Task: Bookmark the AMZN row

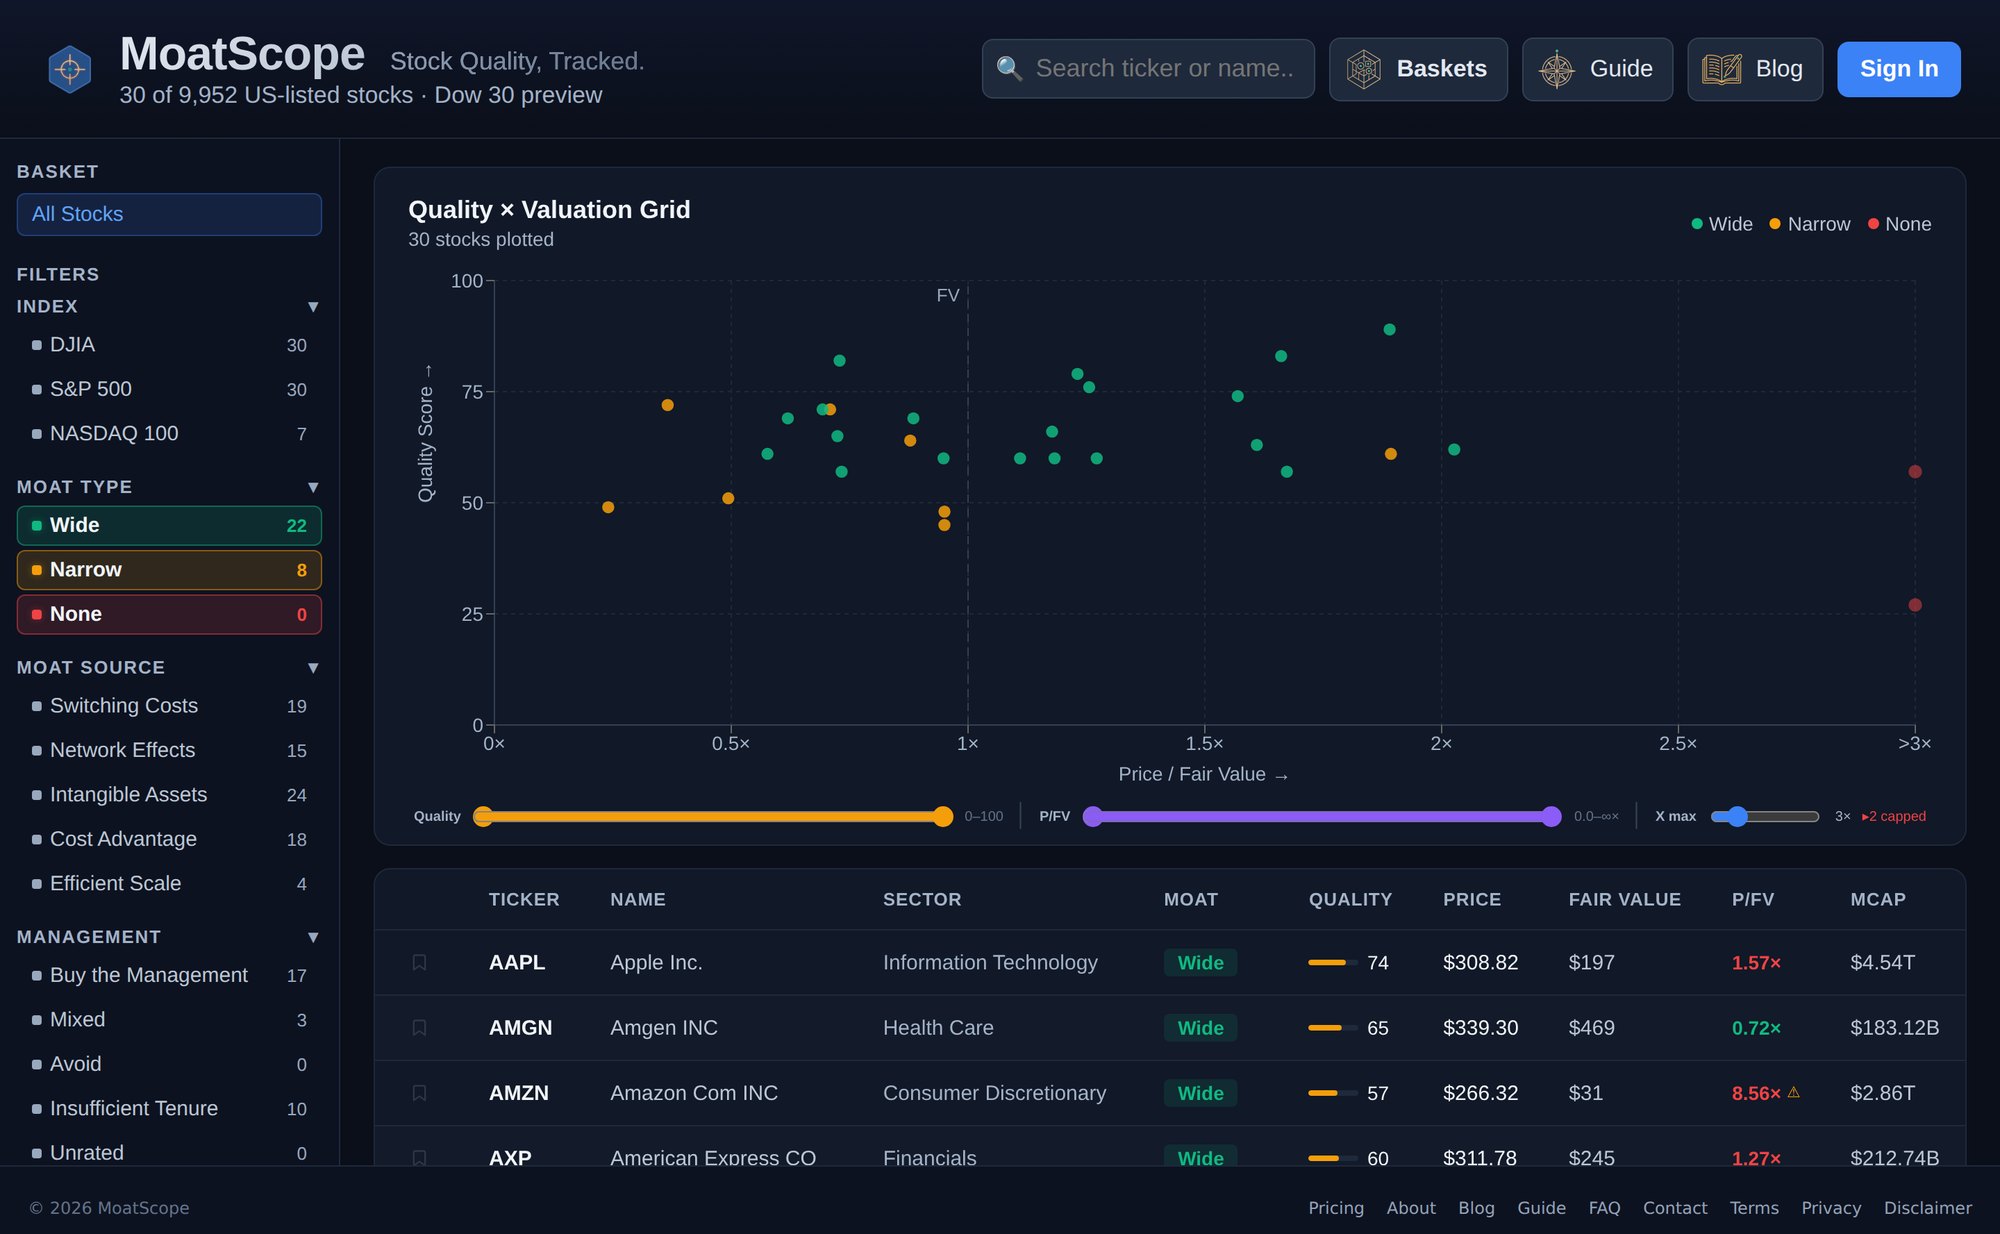Action: 419,1093
